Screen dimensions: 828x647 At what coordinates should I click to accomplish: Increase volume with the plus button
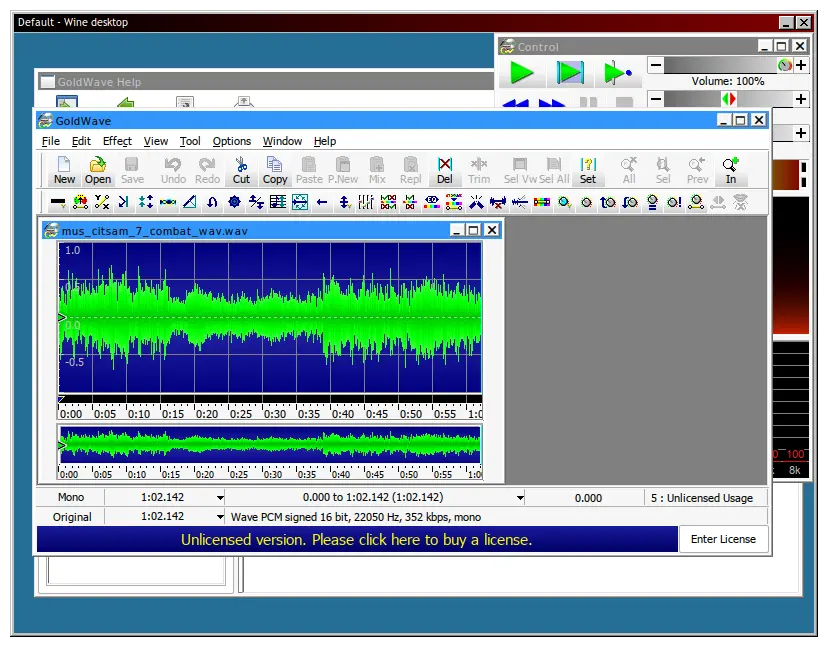coord(801,65)
